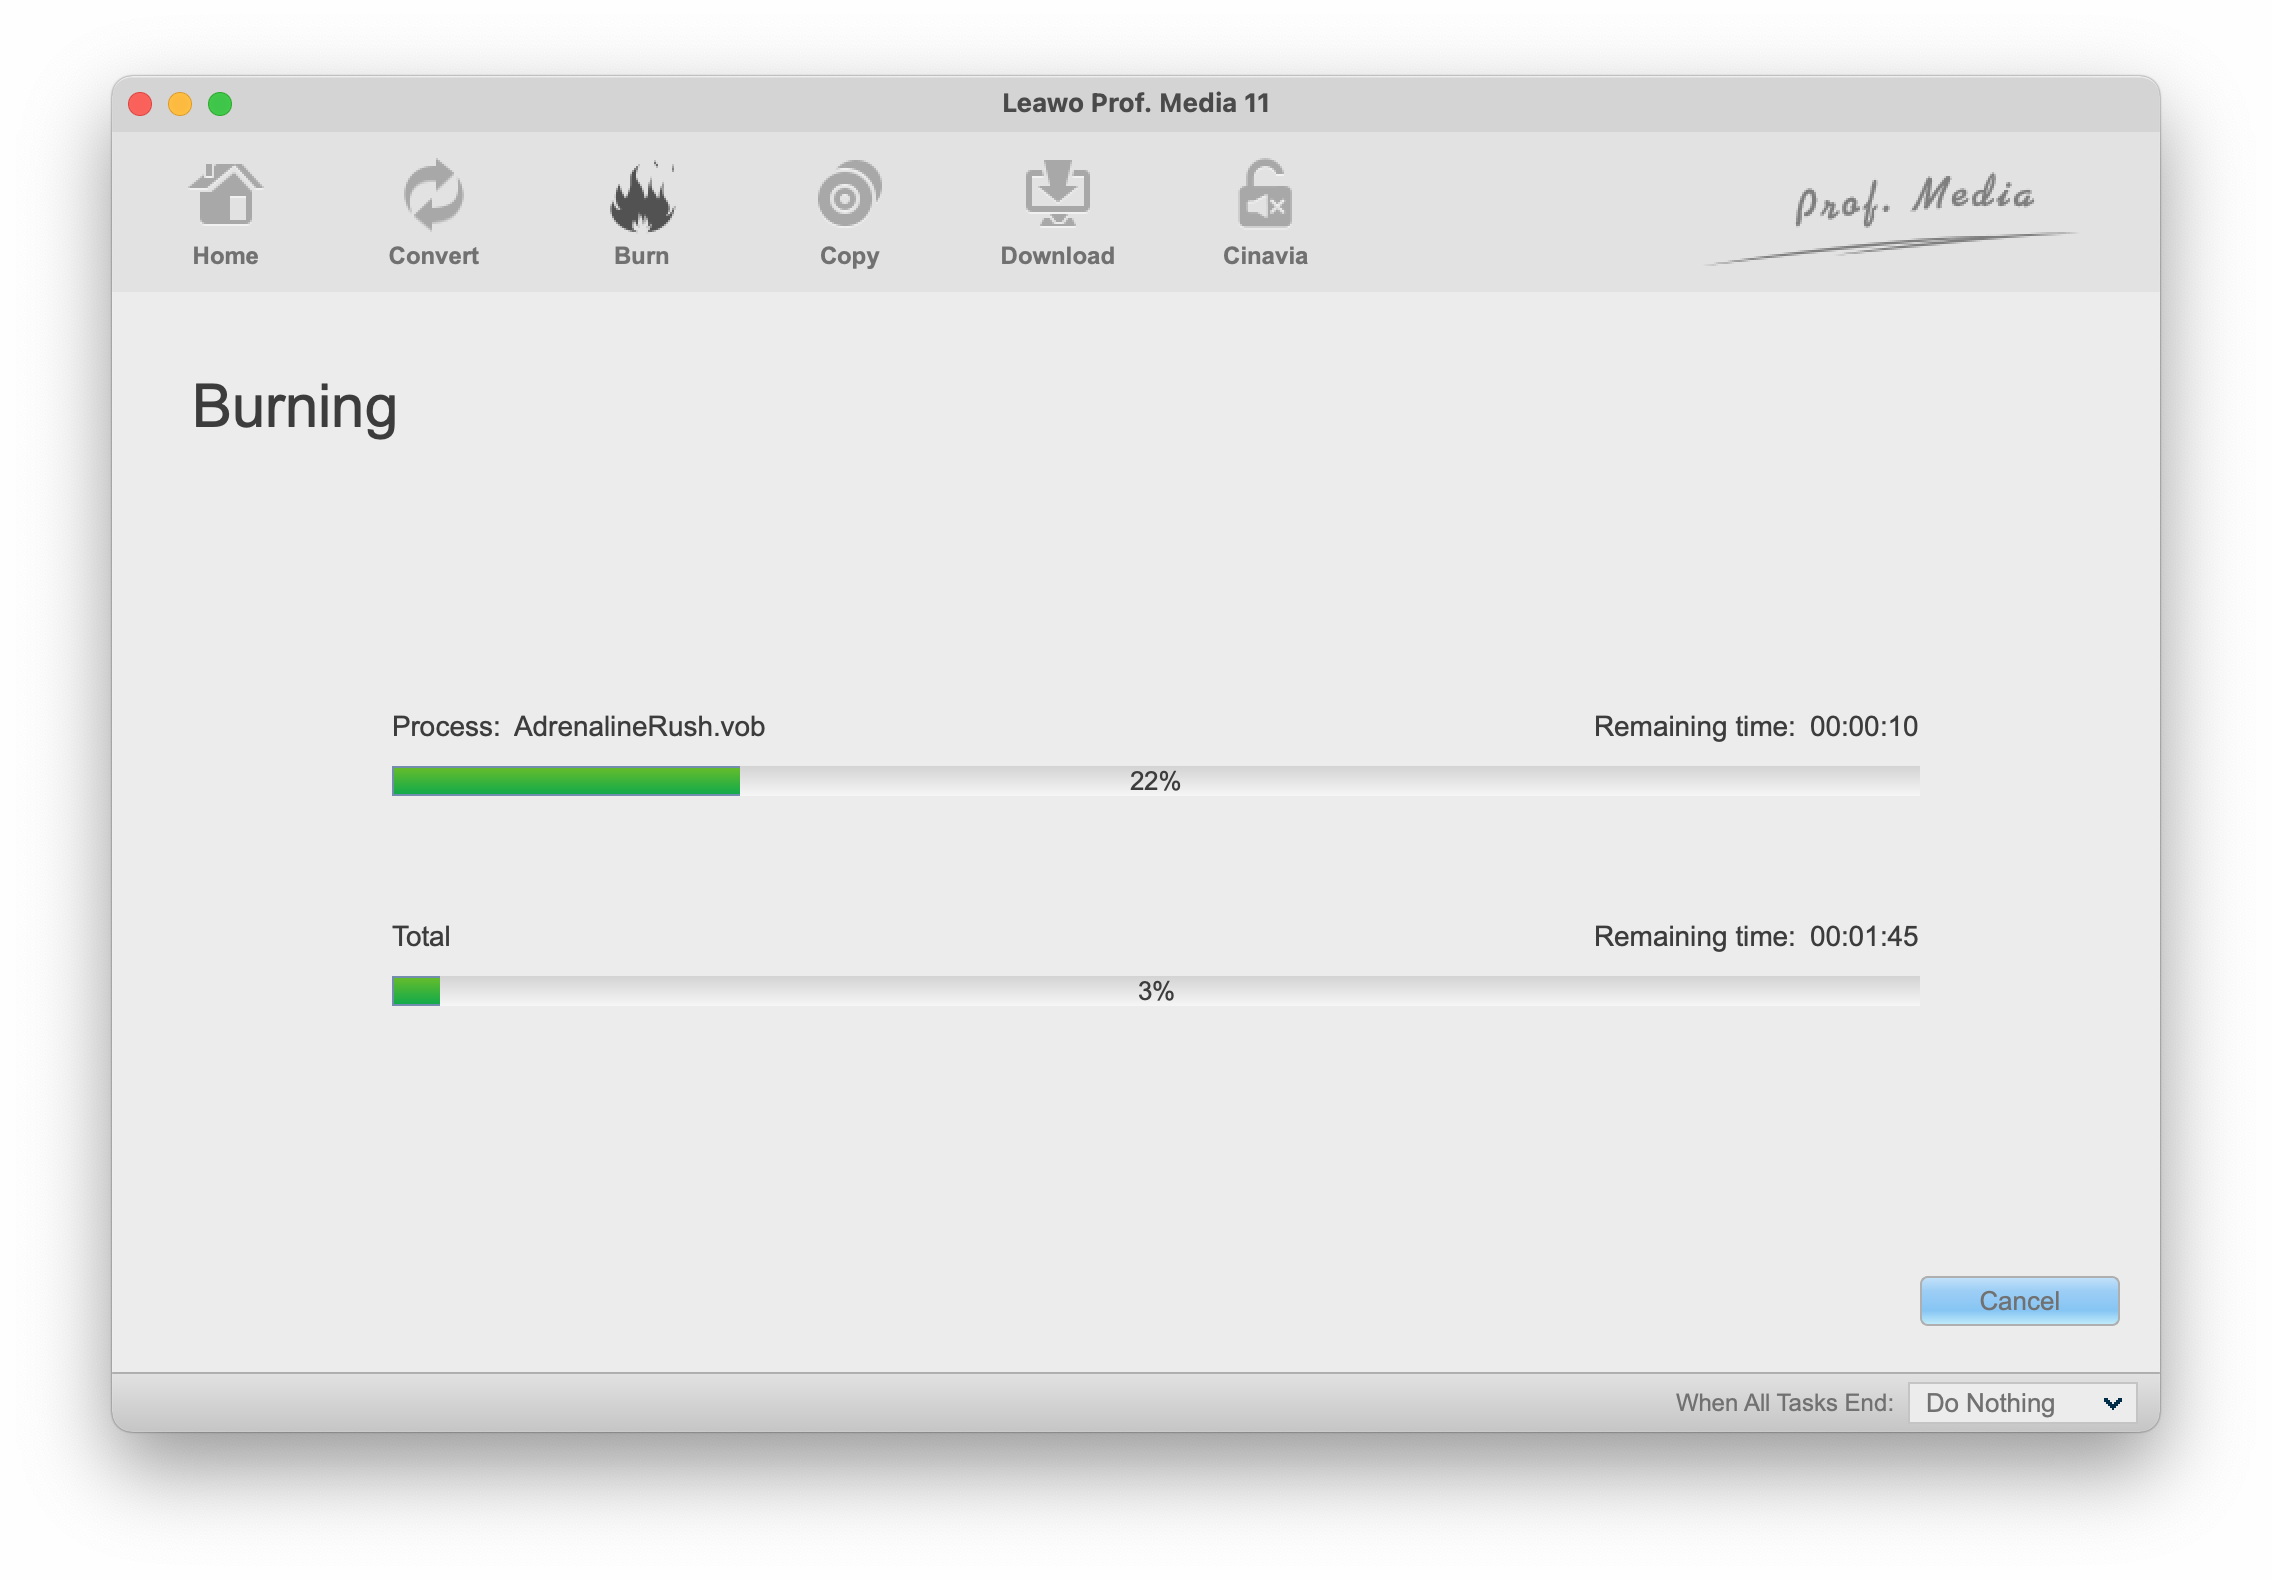Click the Home label text
Screen dimensions: 2272x1580
pos(225,256)
